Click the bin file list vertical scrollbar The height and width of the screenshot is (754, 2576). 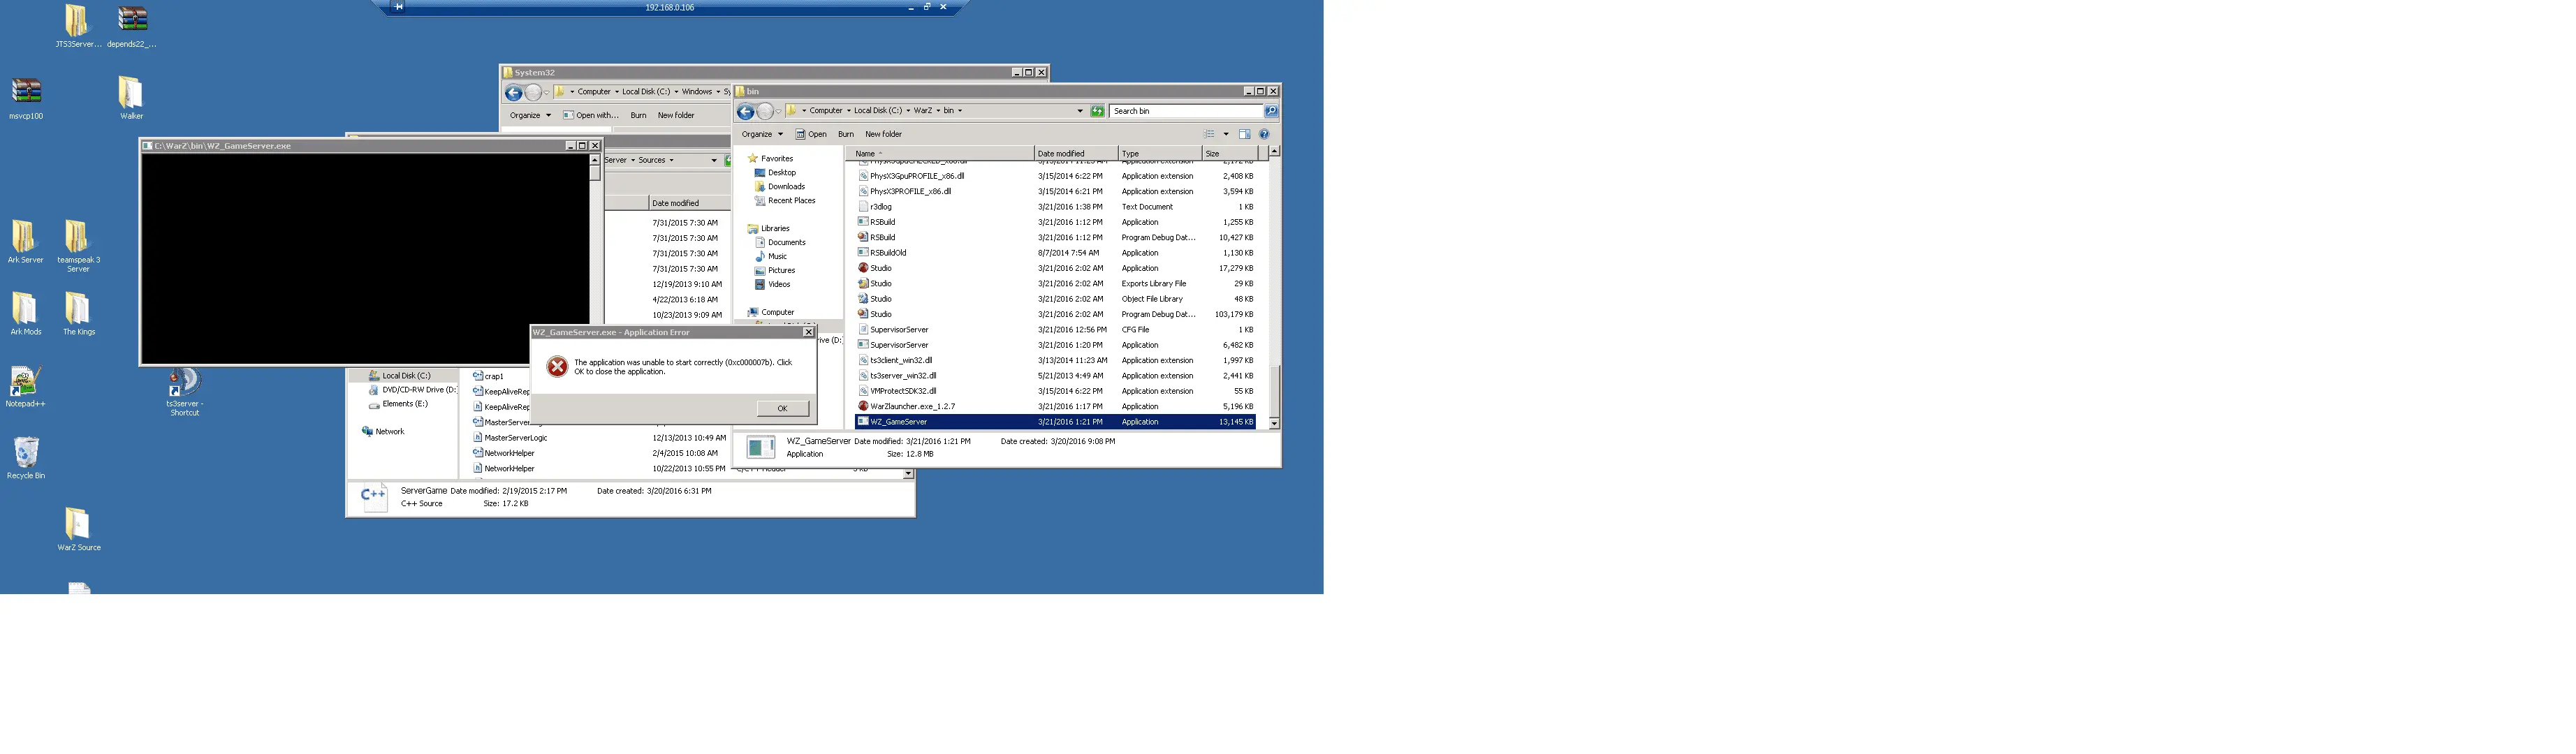click(x=1274, y=288)
